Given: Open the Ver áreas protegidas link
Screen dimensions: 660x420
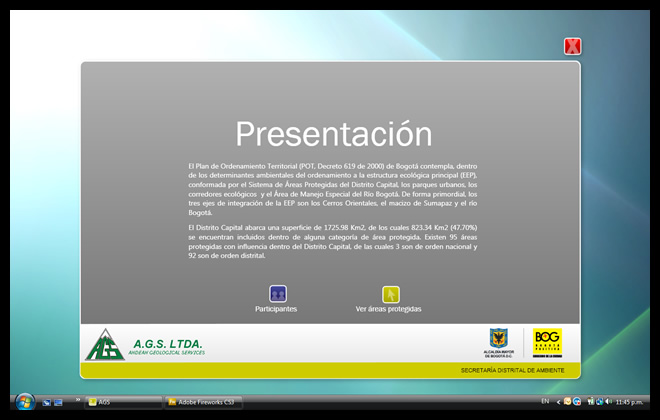Looking at the screenshot, I should (x=388, y=309).
